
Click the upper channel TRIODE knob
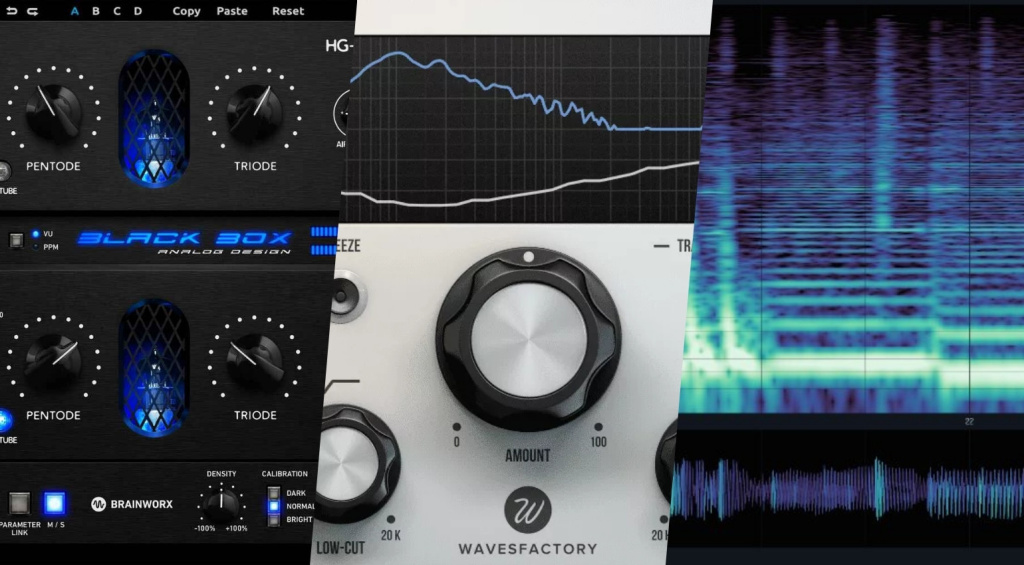pos(255,112)
